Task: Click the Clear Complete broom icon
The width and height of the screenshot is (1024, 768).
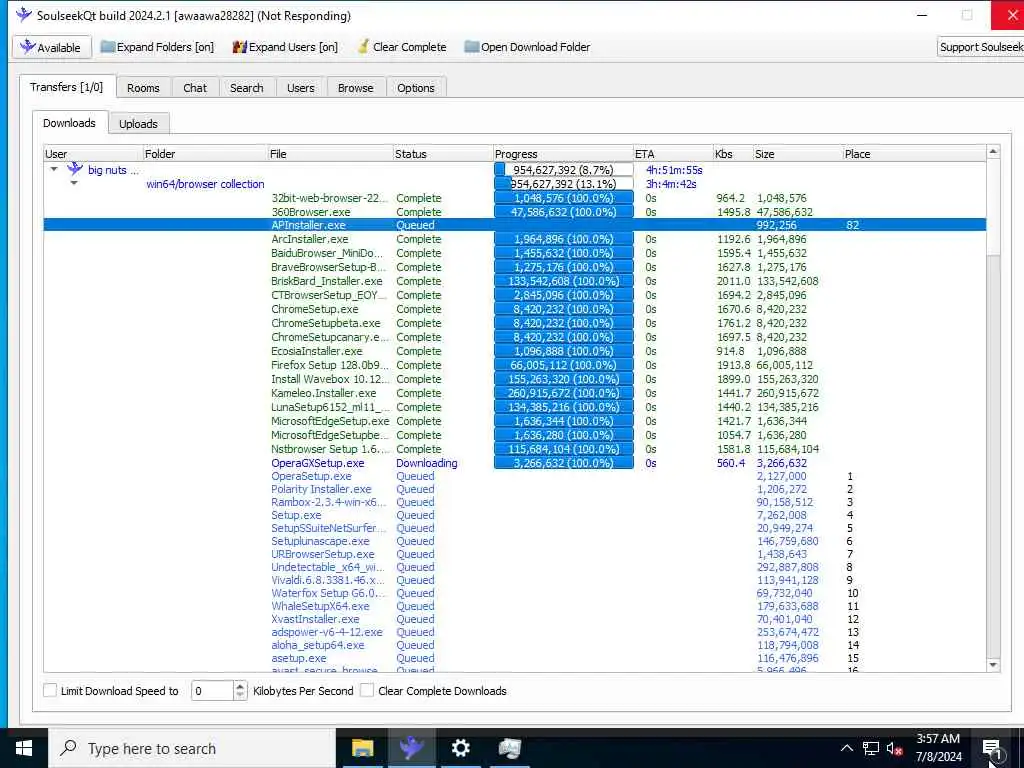Action: point(363,47)
